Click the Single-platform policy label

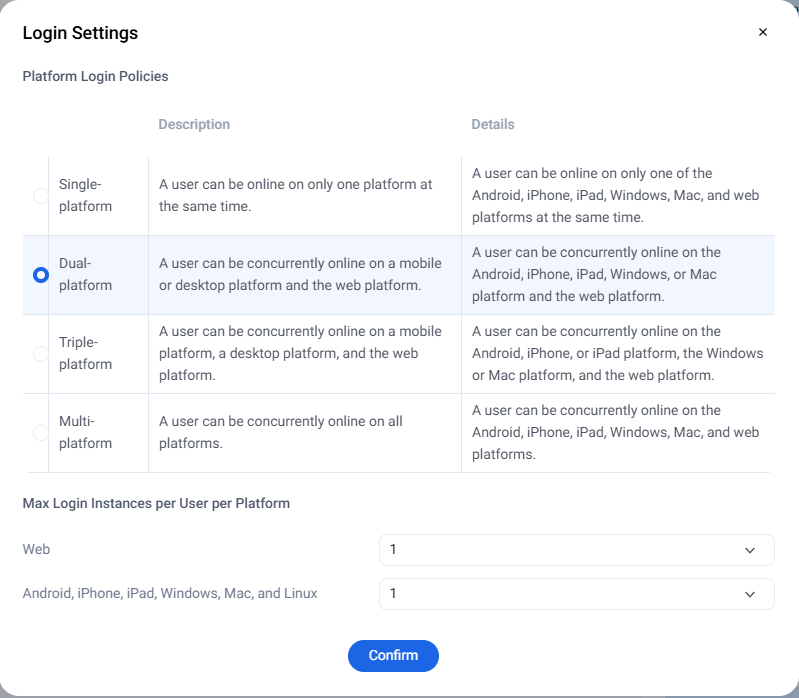[x=85, y=195]
